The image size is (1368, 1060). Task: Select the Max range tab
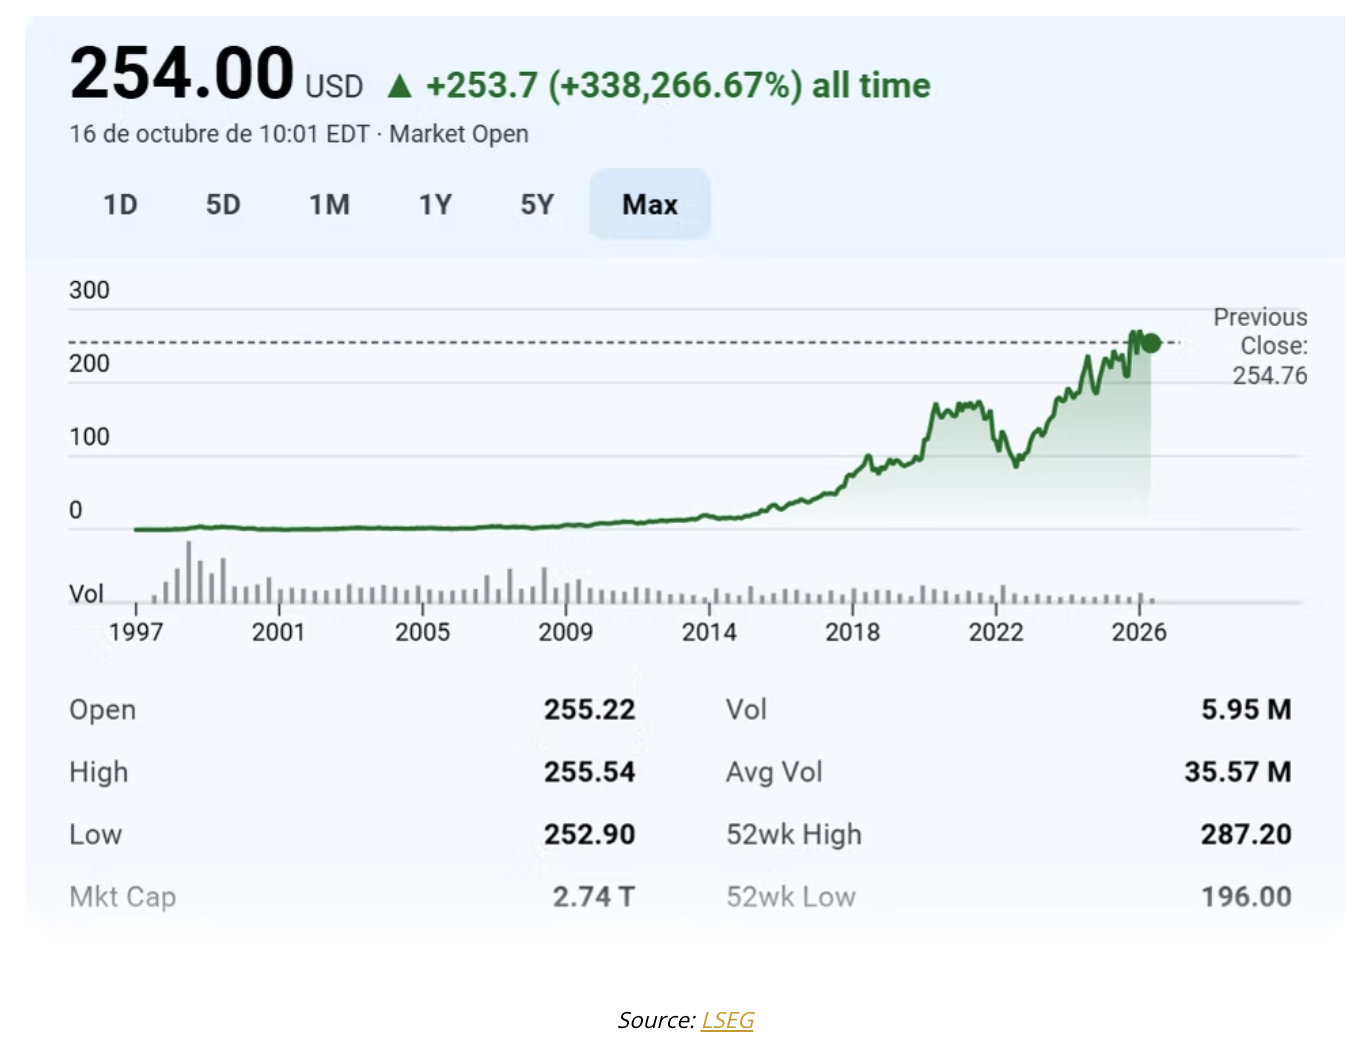(650, 205)
